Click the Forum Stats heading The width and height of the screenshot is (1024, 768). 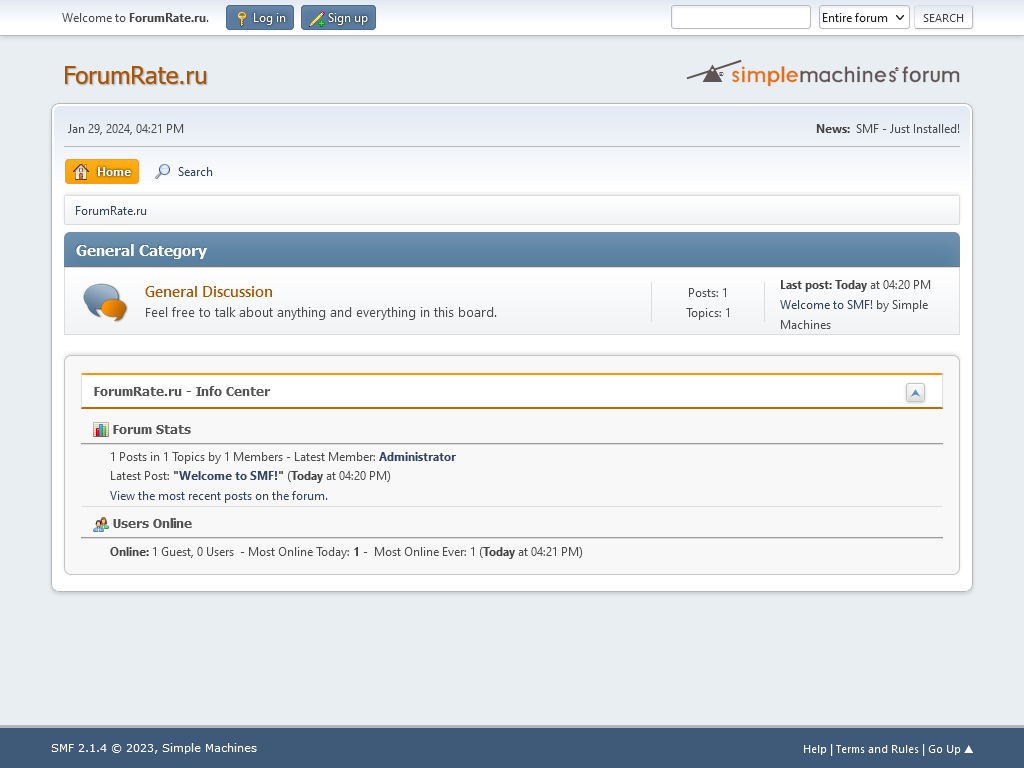click(152, 430)
